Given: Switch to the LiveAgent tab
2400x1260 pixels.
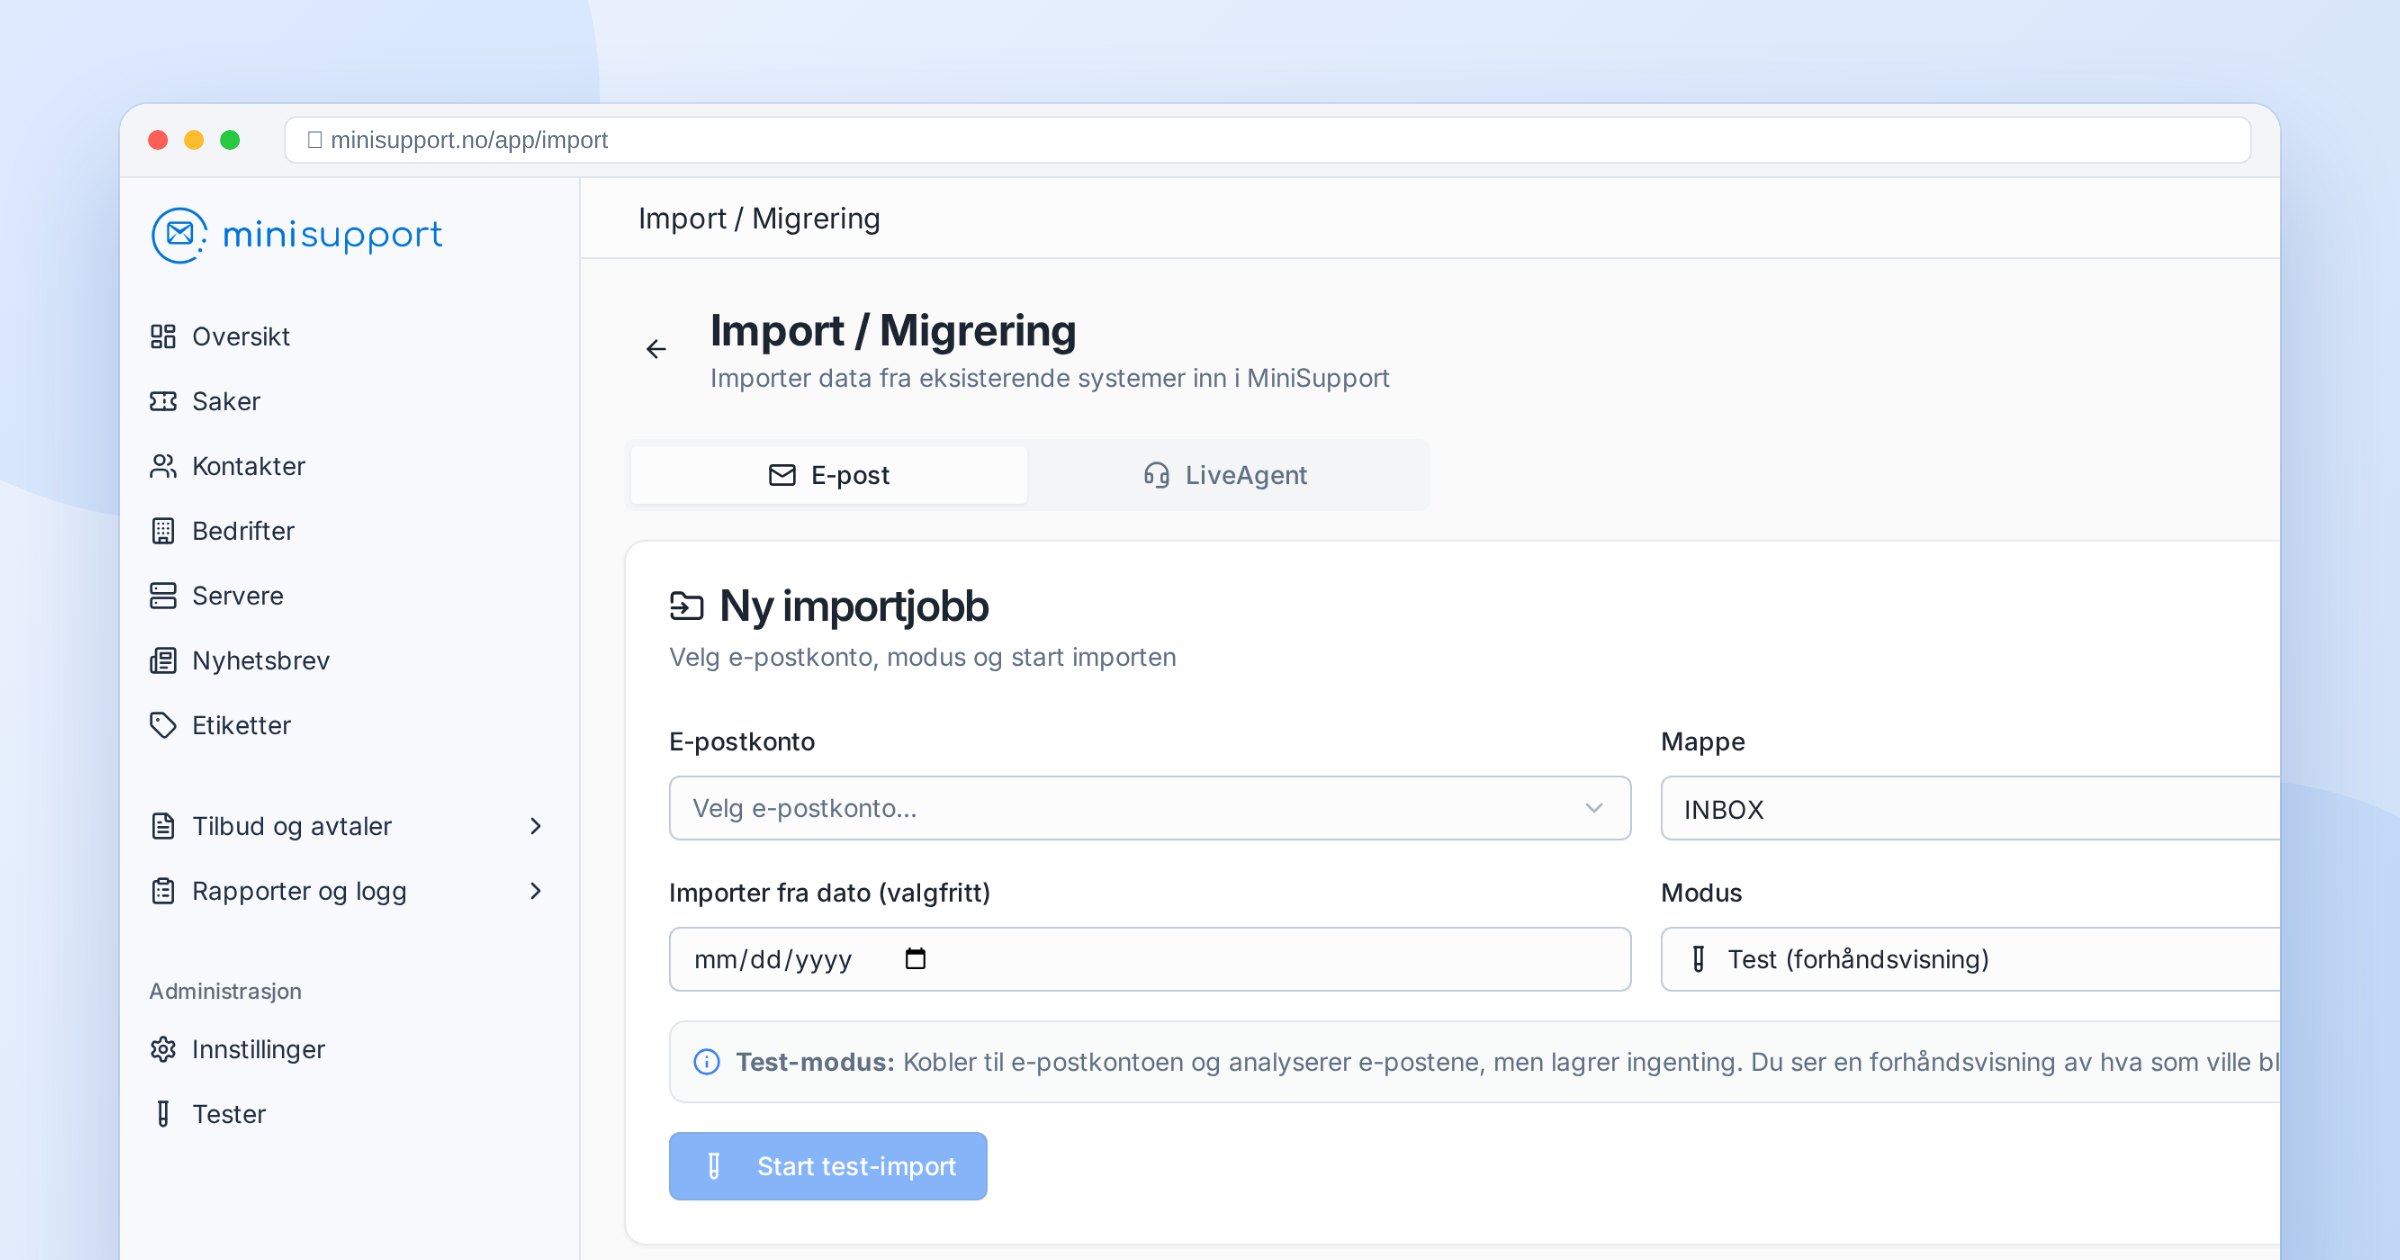Looking at the screenshot, I should (x=1226, y=475).
